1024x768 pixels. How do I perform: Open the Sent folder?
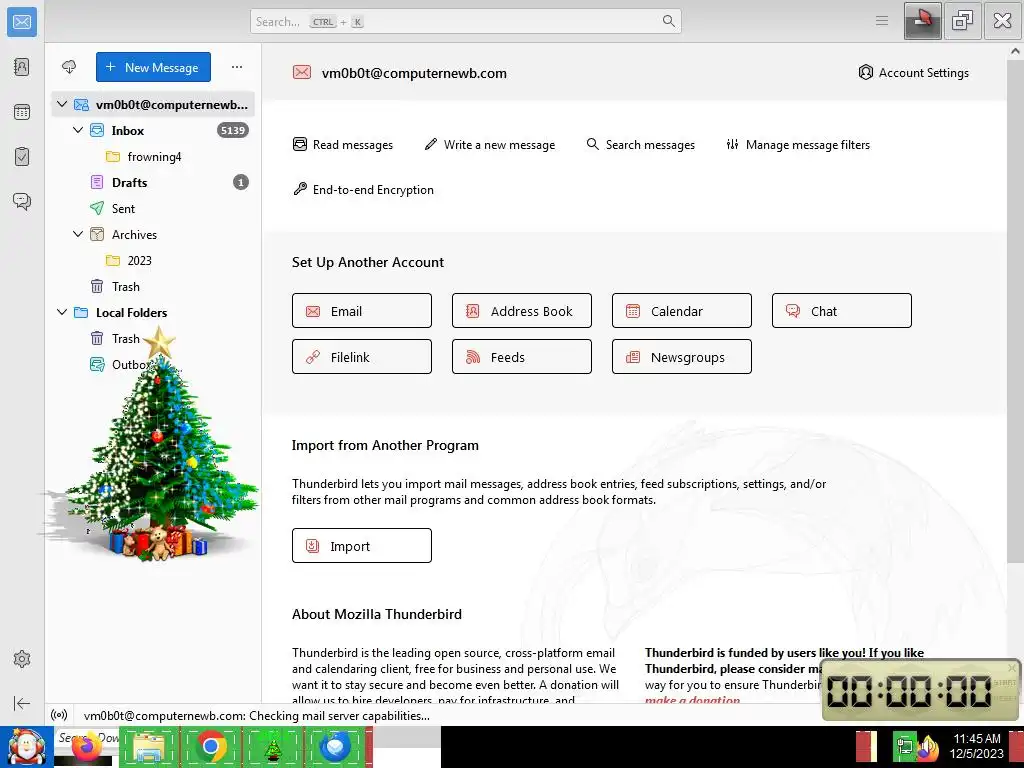click(x=153, y=208)
